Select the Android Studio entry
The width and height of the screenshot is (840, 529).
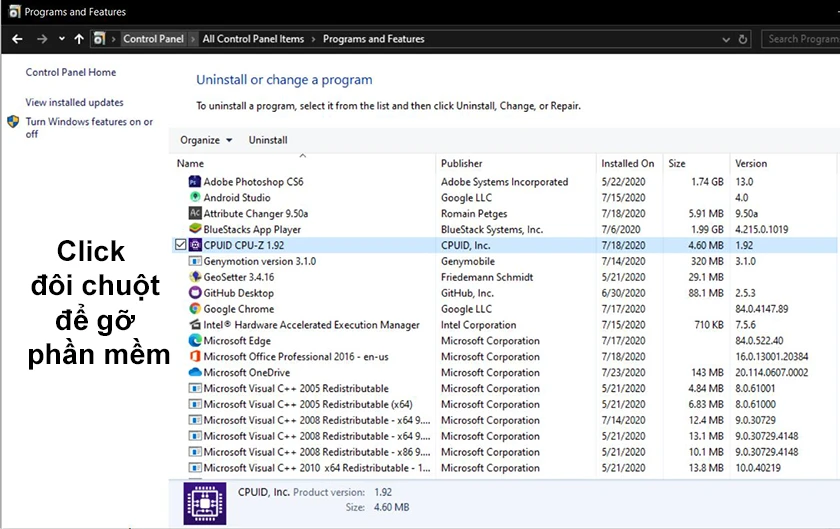tap(237, 197)
